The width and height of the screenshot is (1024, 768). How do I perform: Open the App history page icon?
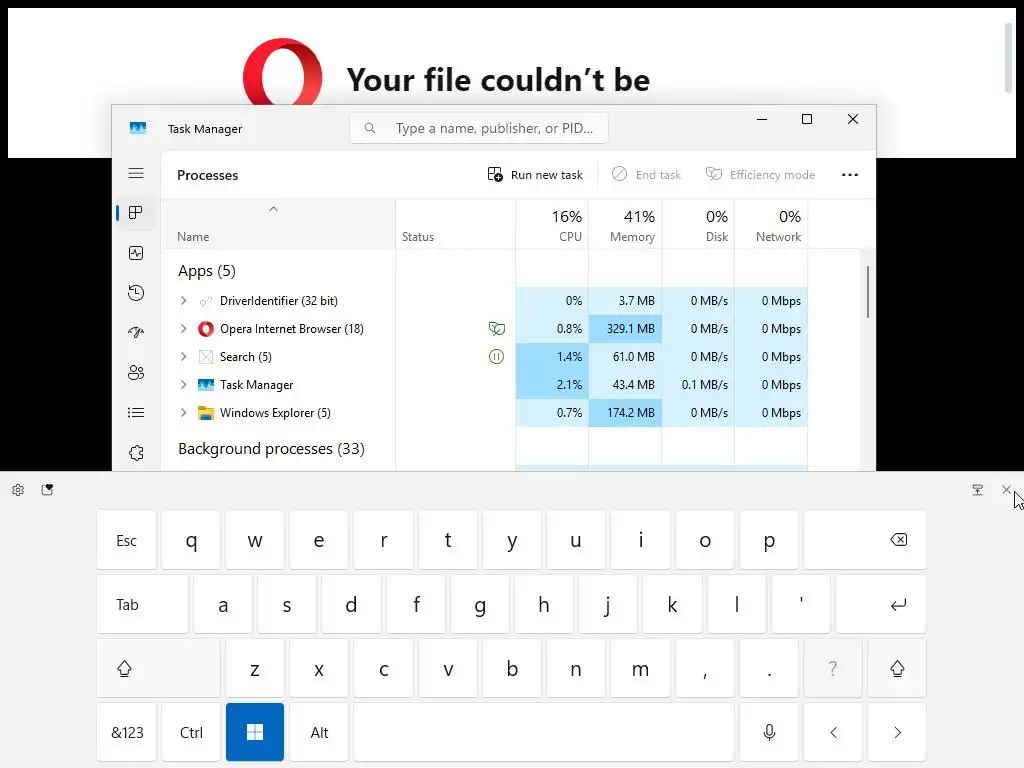pyautogui.click(x=136, y=293)
